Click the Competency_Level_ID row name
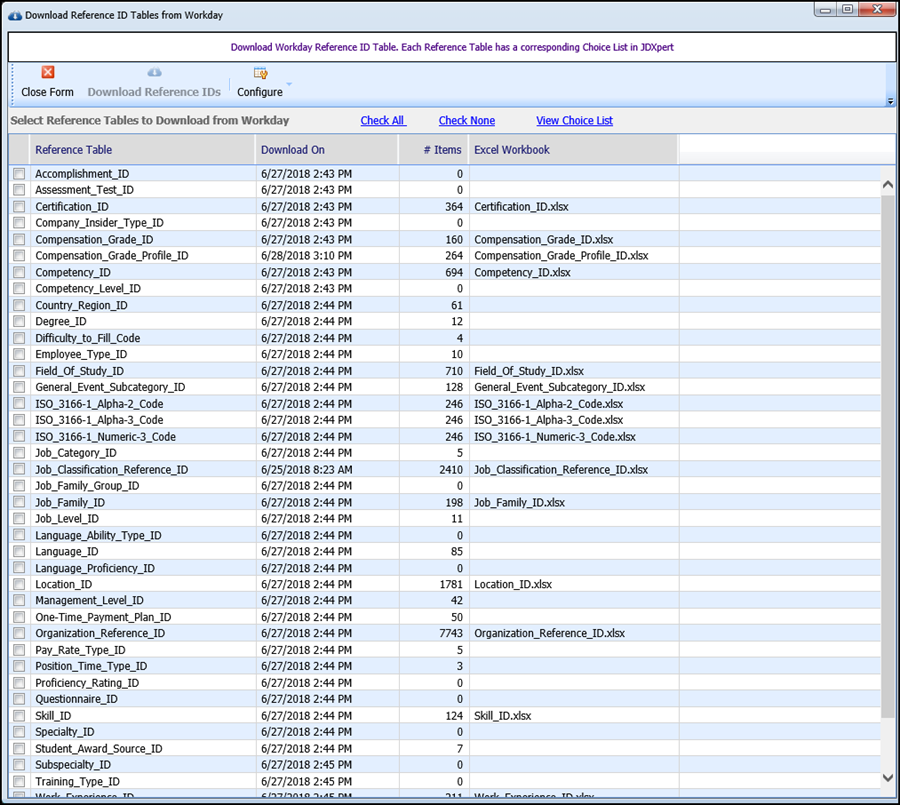900x805 pixels. pyautogui.click(x=88, y=288)
